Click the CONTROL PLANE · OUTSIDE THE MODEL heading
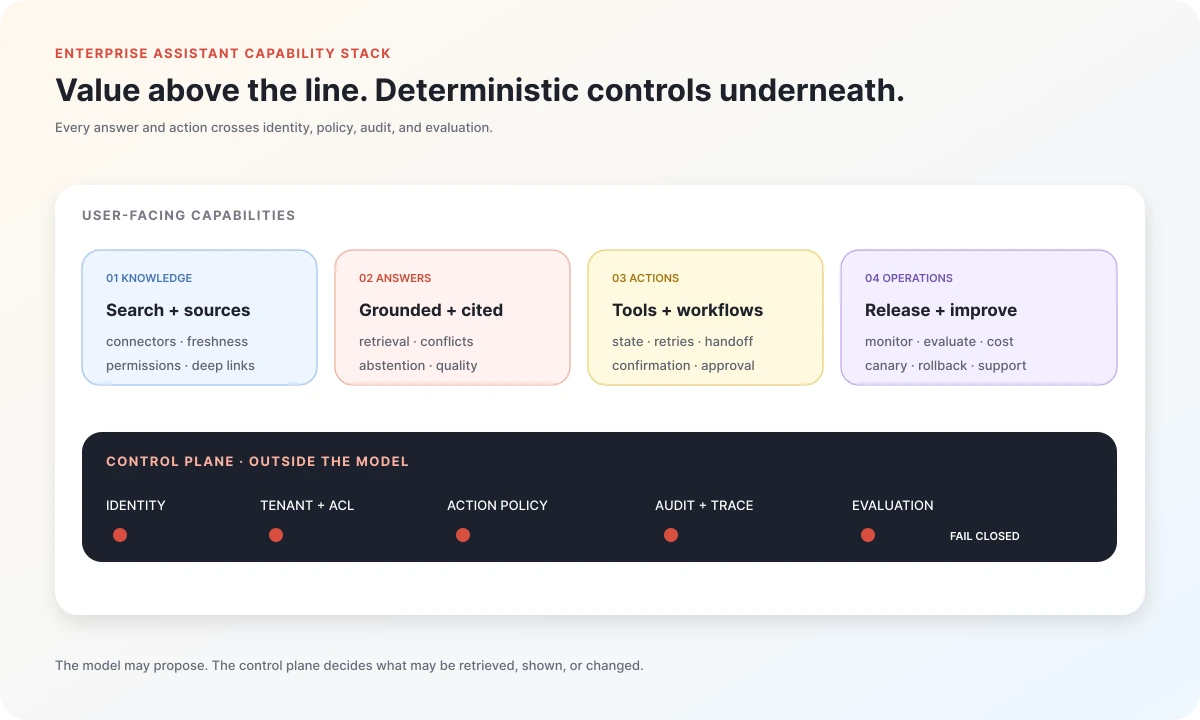Screen dimensions: 1200x720 [257, 461]
